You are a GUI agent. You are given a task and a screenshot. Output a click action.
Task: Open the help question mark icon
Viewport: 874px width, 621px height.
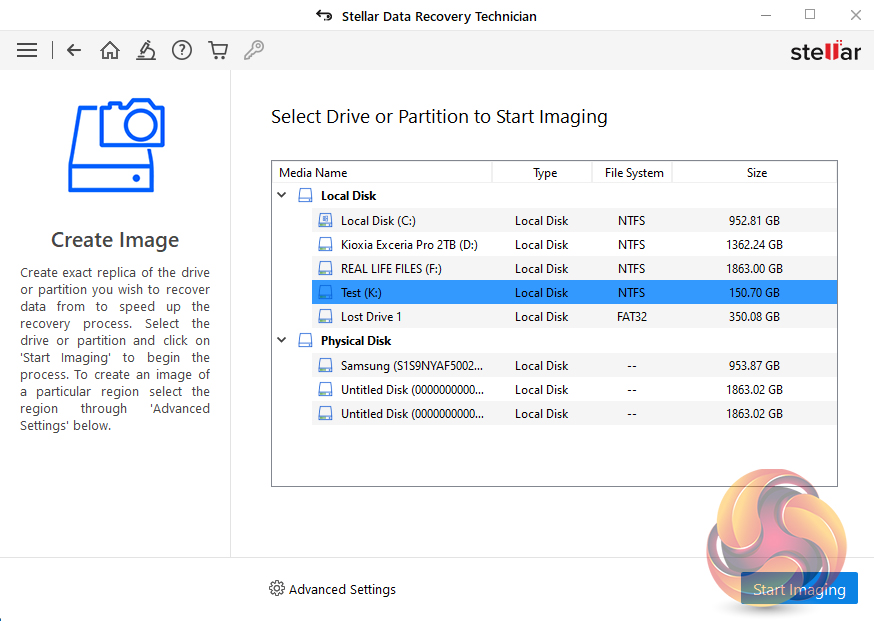(181, 50)
